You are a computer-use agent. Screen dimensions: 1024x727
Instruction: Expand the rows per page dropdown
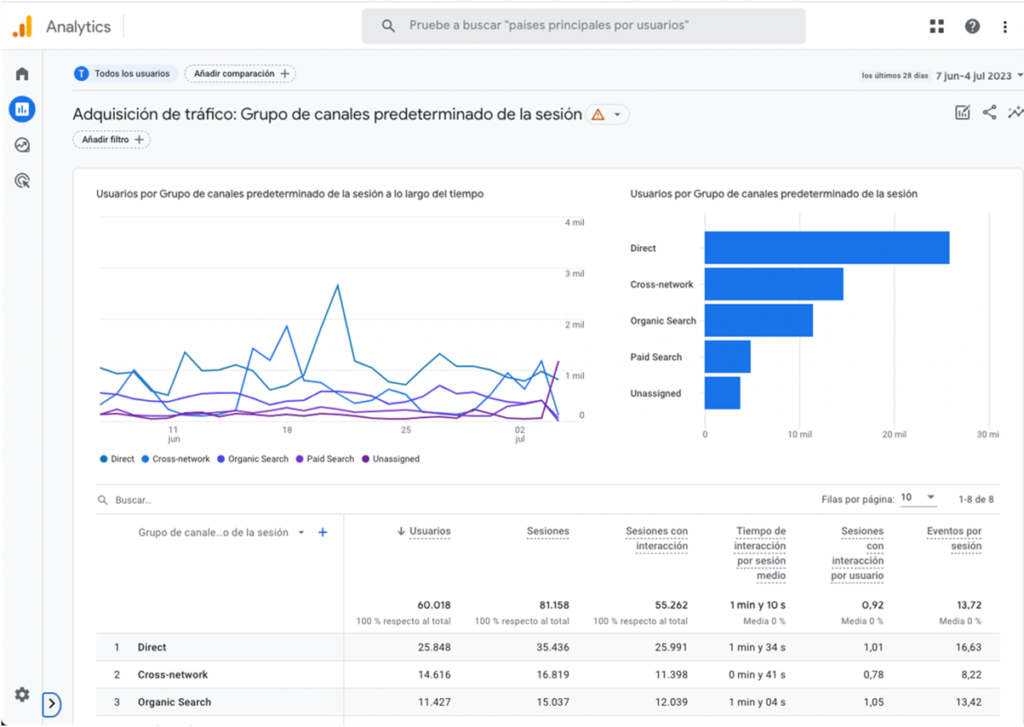pos(917,497)
